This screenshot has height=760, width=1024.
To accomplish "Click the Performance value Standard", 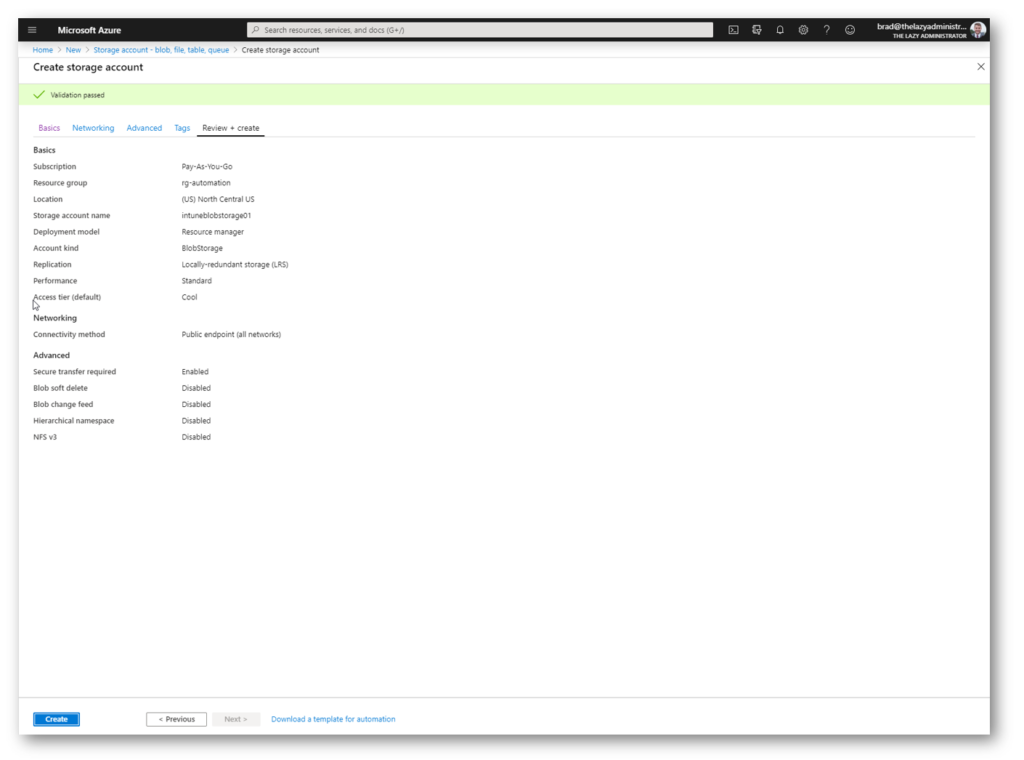I will click(197, 281).
